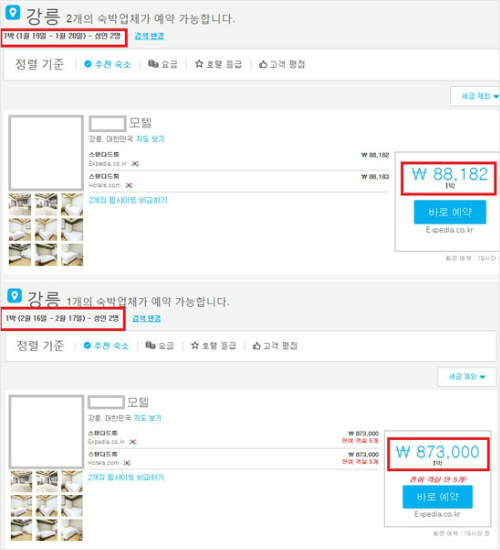Screen dimensions: 500x550
Task: Click the coins icon beside 요금 in the top sort bar
Action: (153, 64)
